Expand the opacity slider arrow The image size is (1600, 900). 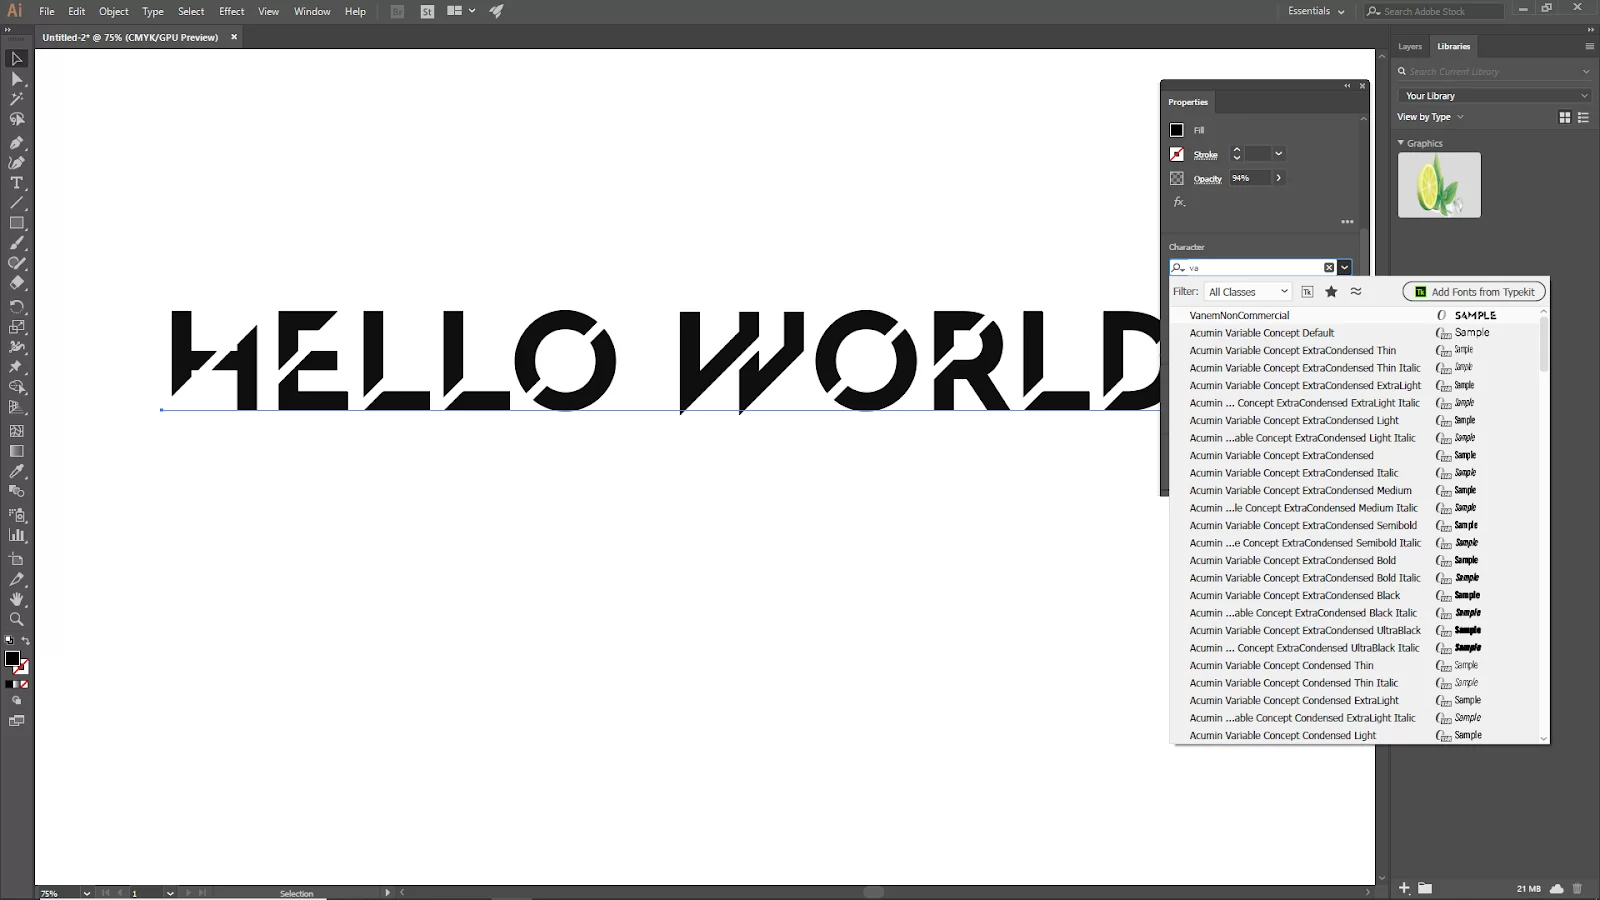pyautogui.click(x=1278, y=178)
